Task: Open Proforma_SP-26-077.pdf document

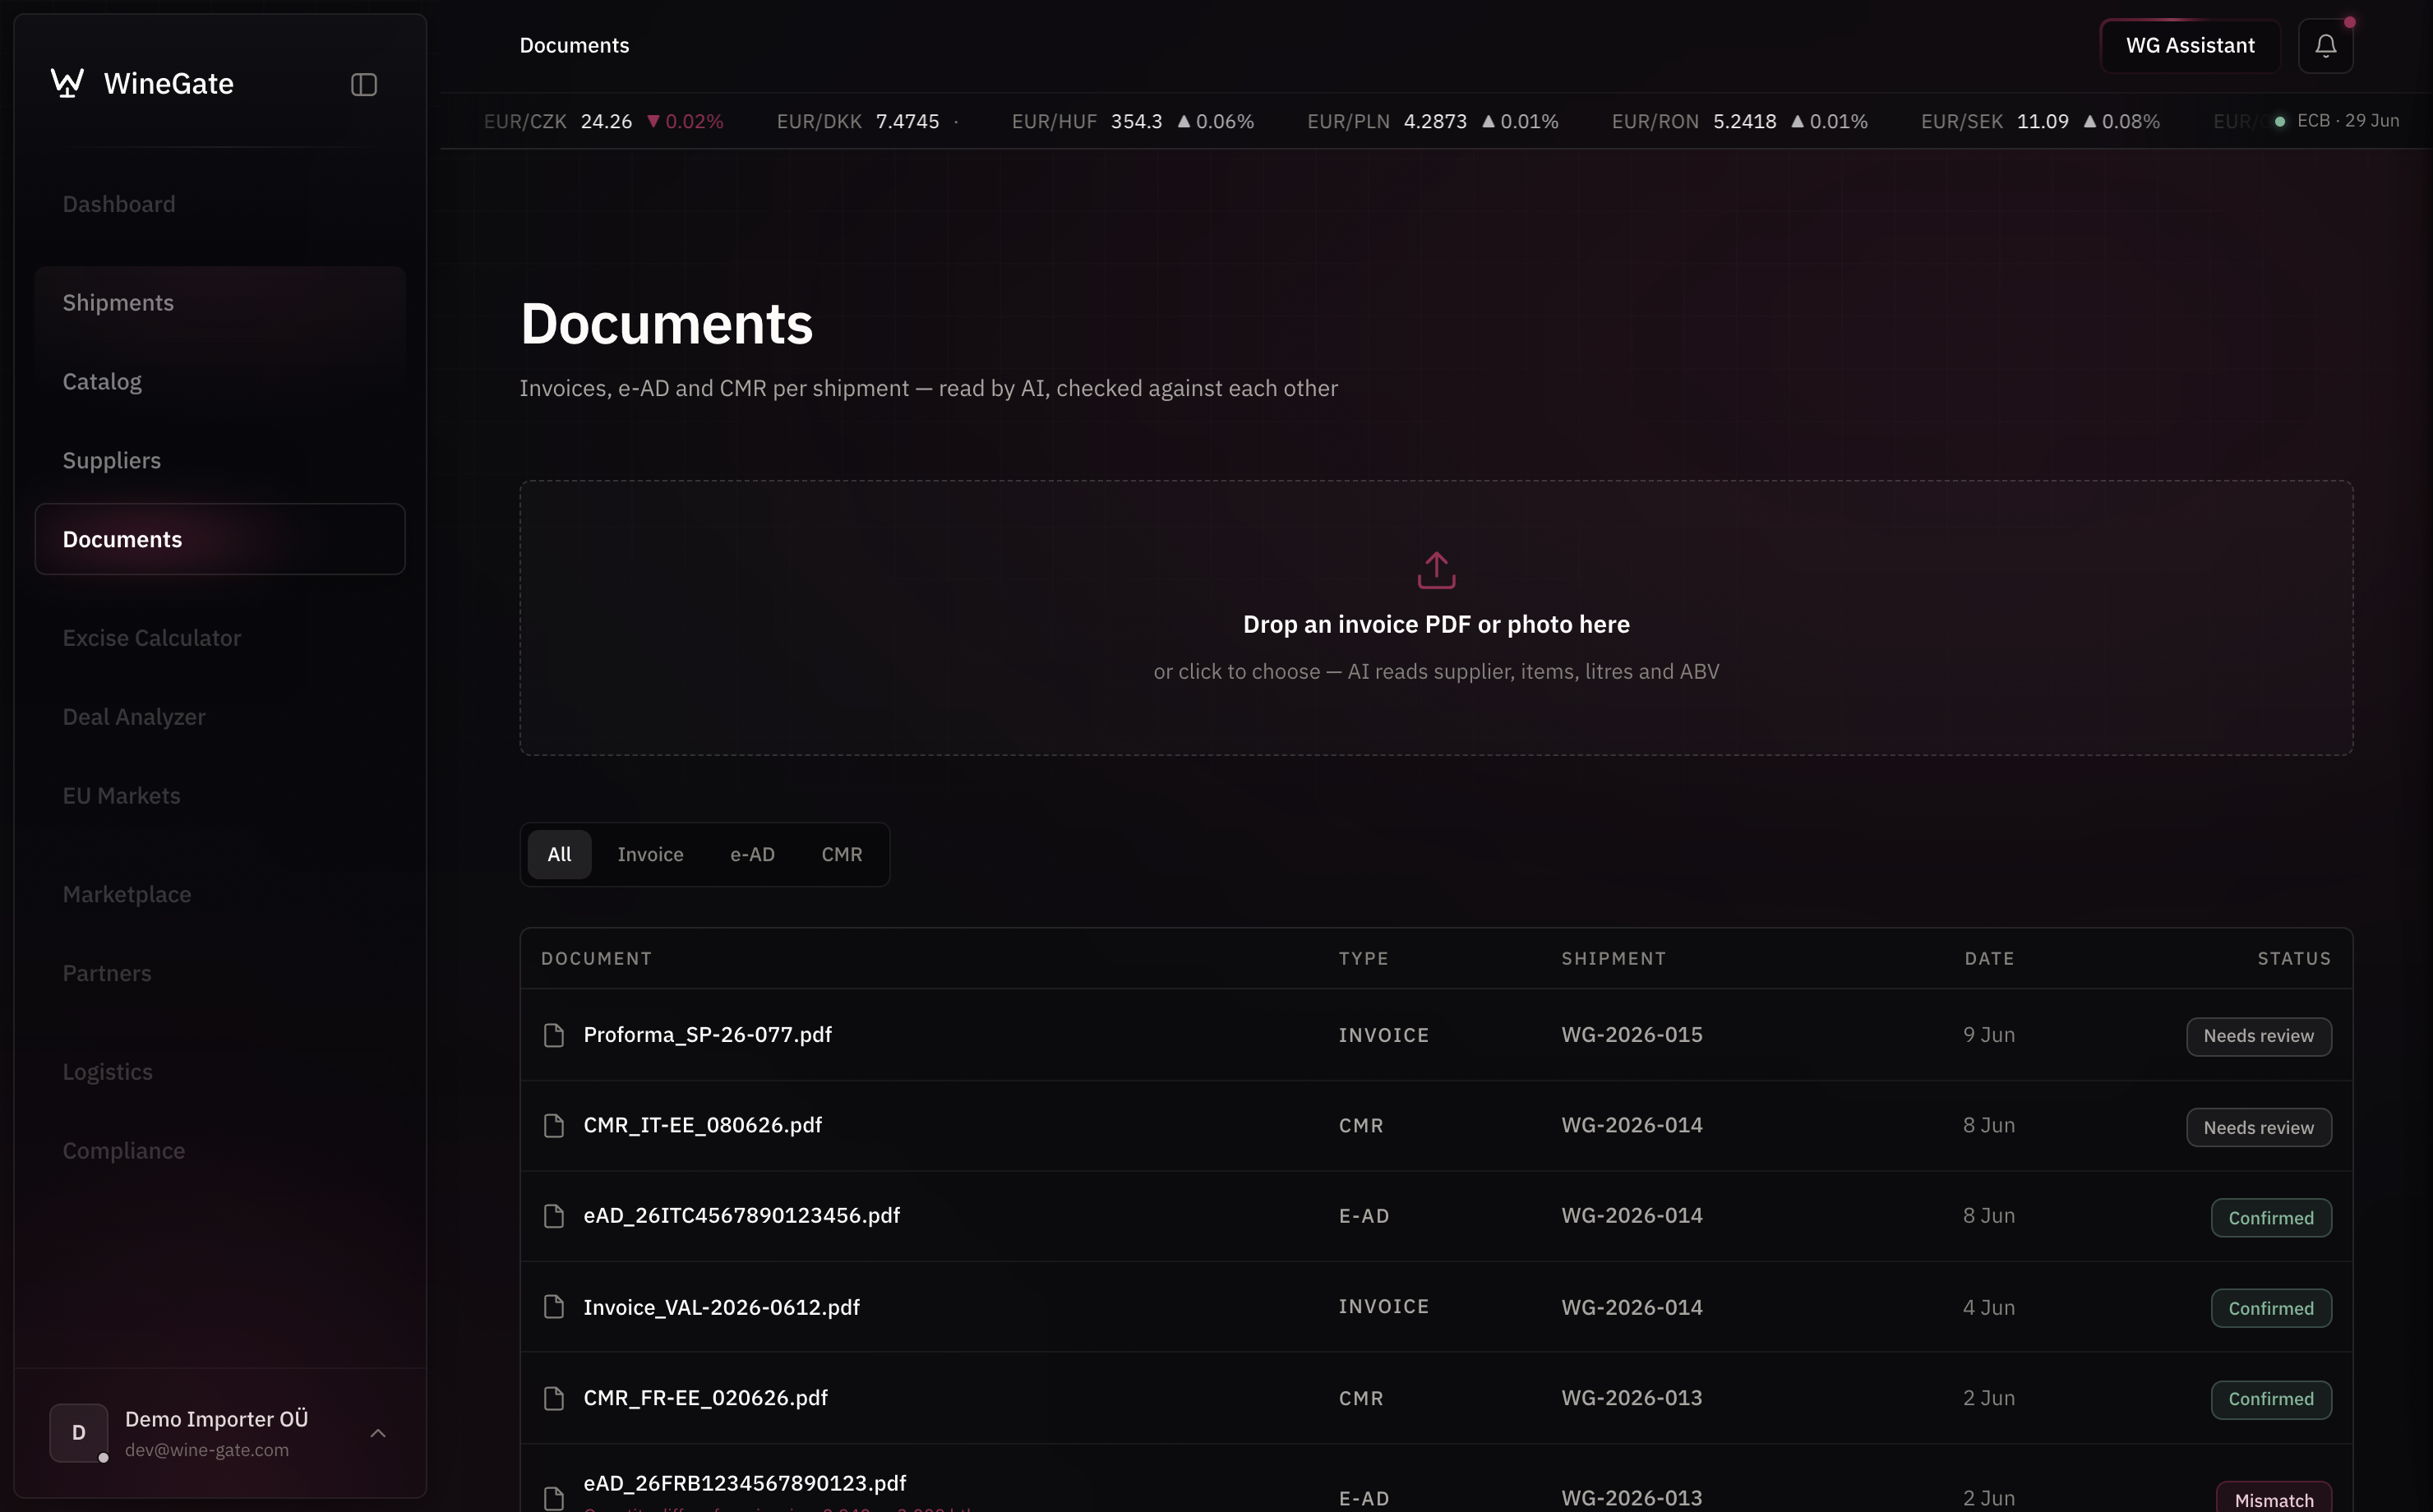Action: coord(707,1035)
